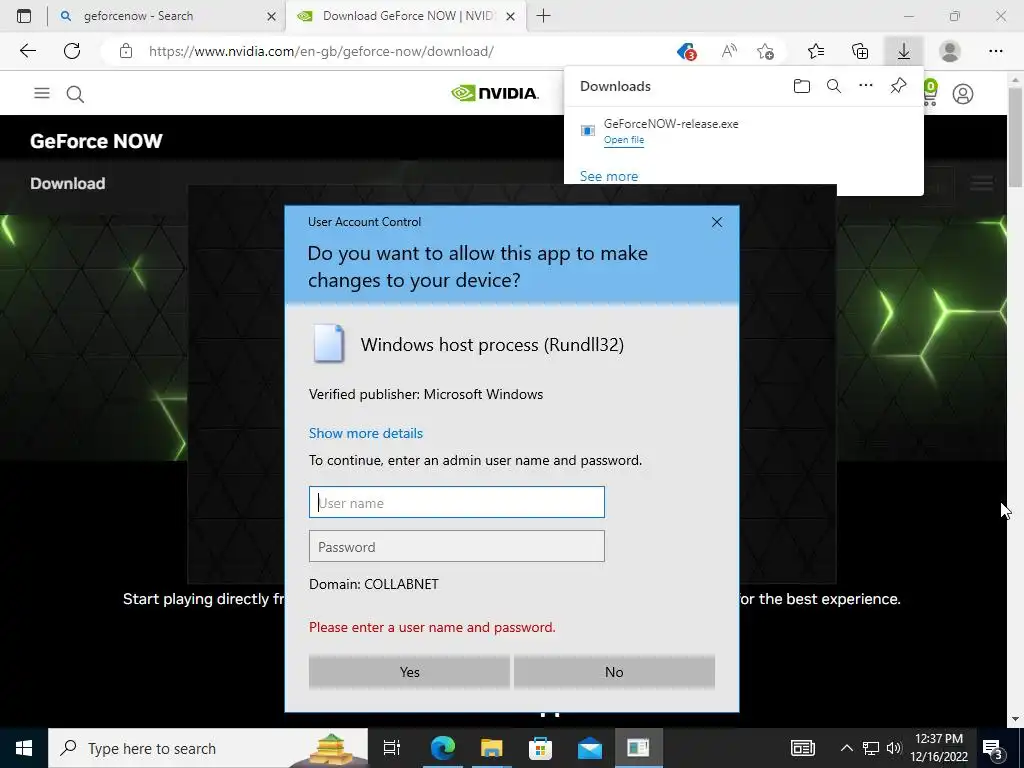This screenshot has width=1024, height=768.
Task: Open Mail app from taskbar
Action: (590, 748)
